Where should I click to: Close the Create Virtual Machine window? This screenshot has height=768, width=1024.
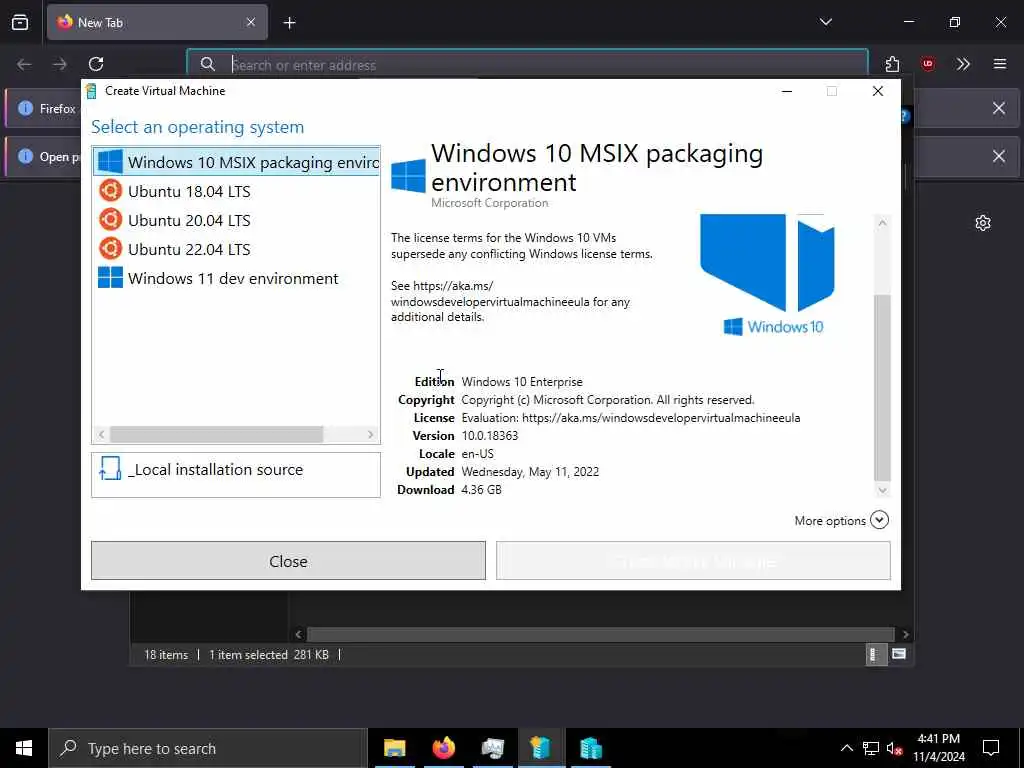[x=878, y=91]
